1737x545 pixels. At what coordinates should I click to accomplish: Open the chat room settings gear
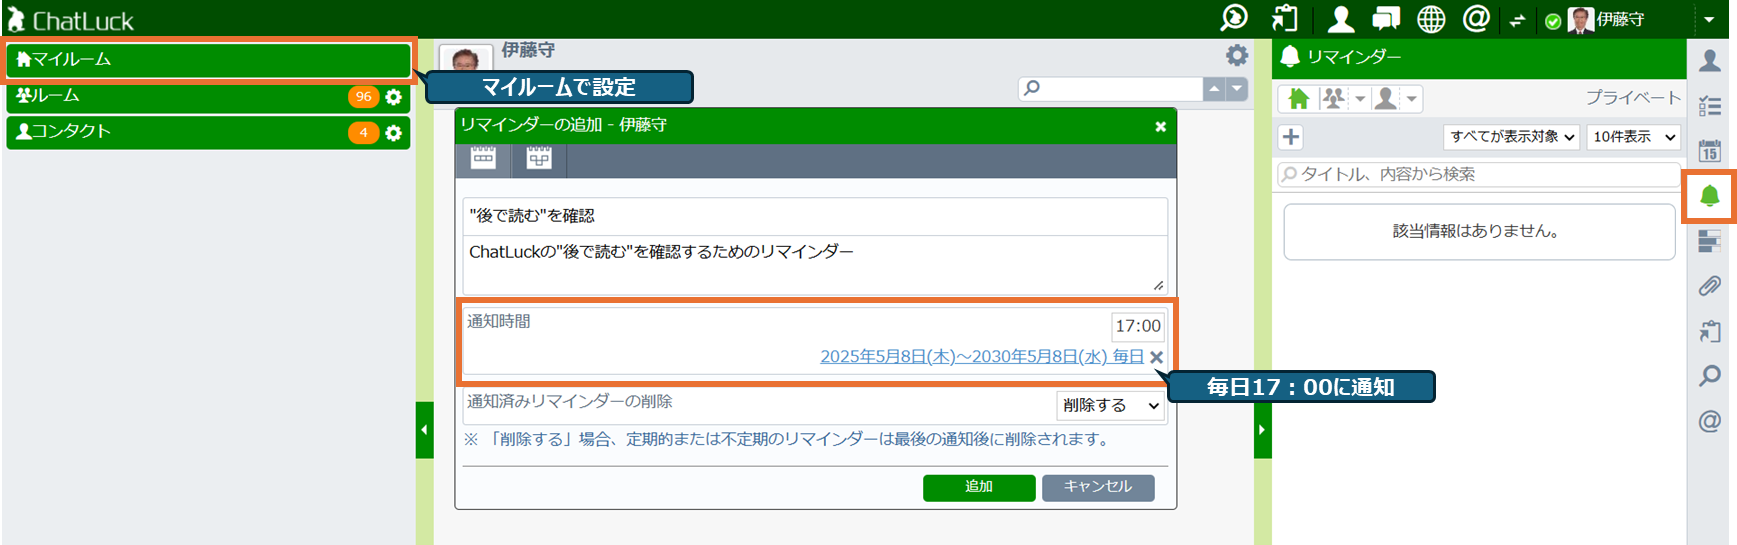click(1237, 55)
